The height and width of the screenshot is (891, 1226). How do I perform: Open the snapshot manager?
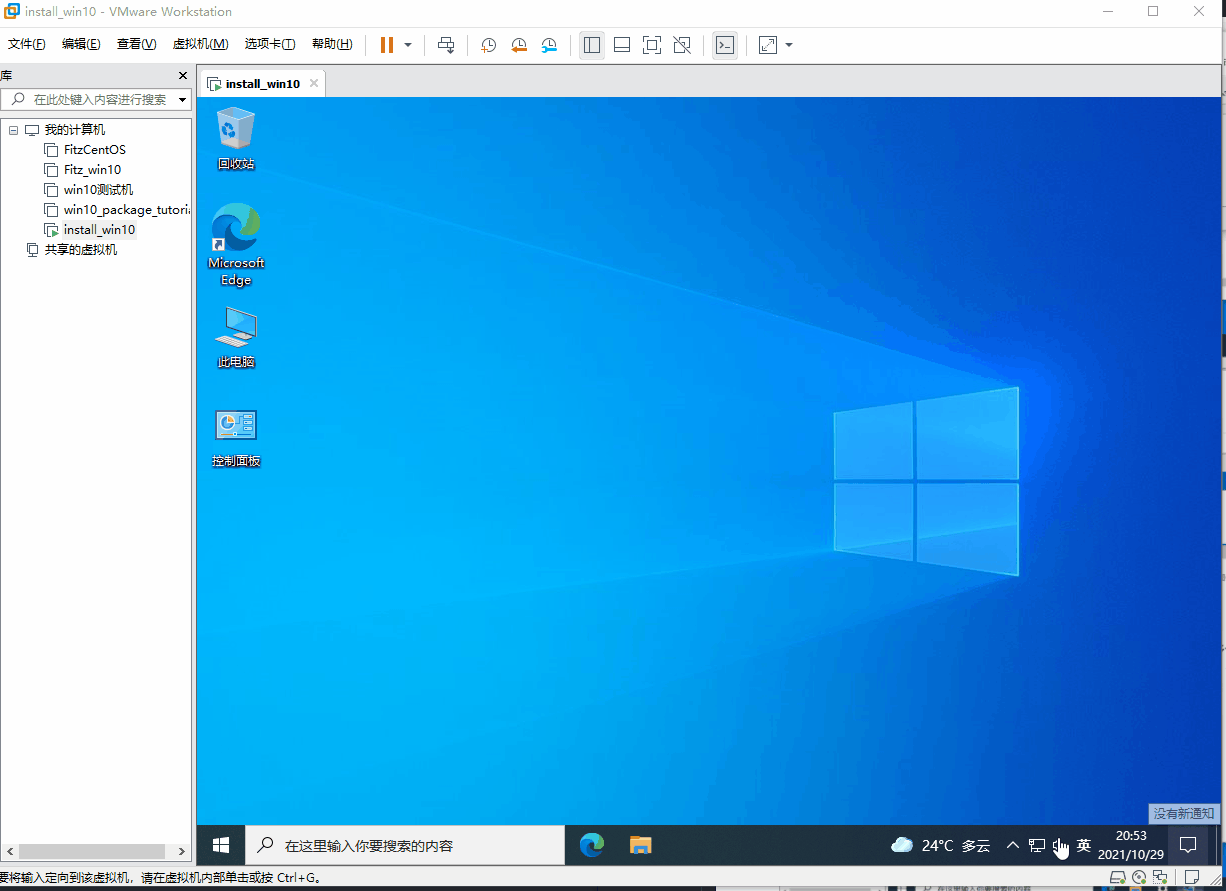pyautogui.click(x=550, y=45)
